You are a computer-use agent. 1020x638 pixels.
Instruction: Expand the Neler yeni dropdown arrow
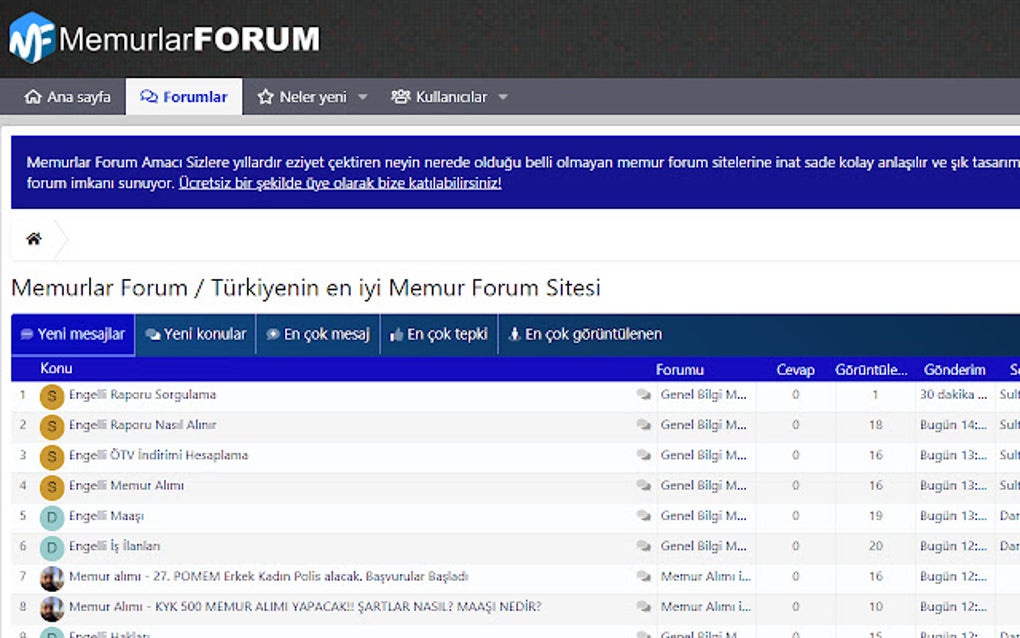click(362, 97)
